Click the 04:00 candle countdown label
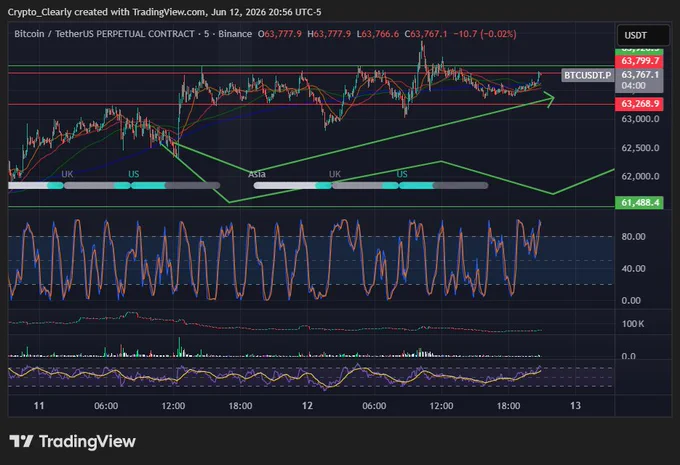 click(x=633, y=86)
